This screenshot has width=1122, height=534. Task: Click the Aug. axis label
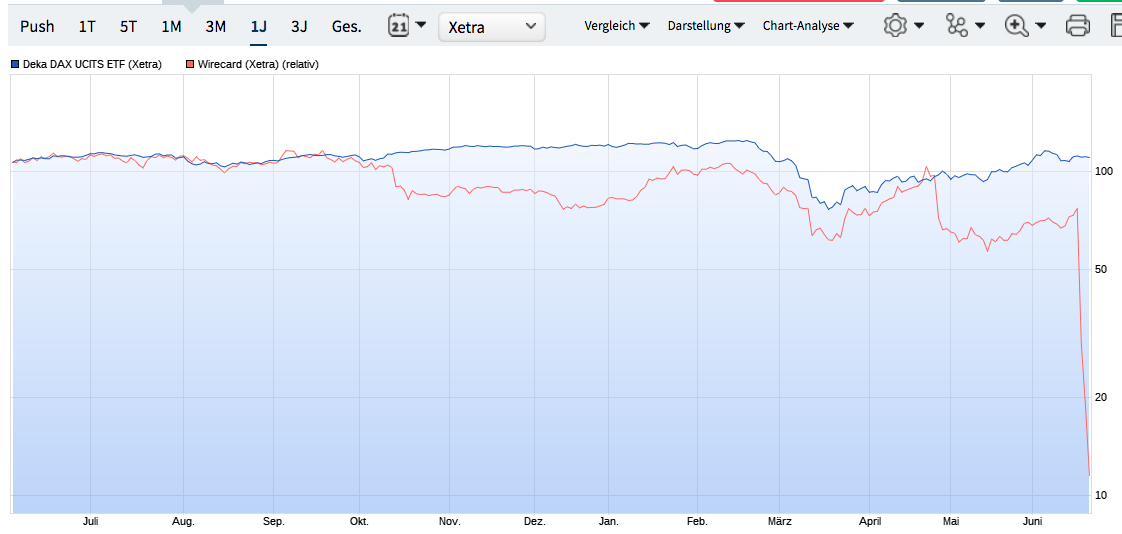[x=184, y=521]
